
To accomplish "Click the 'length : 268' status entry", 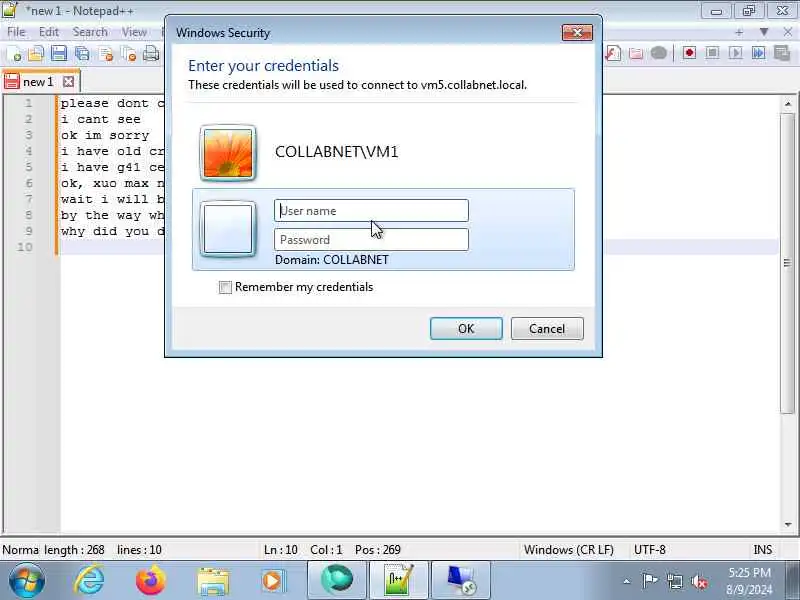I will tap(74, 550).
